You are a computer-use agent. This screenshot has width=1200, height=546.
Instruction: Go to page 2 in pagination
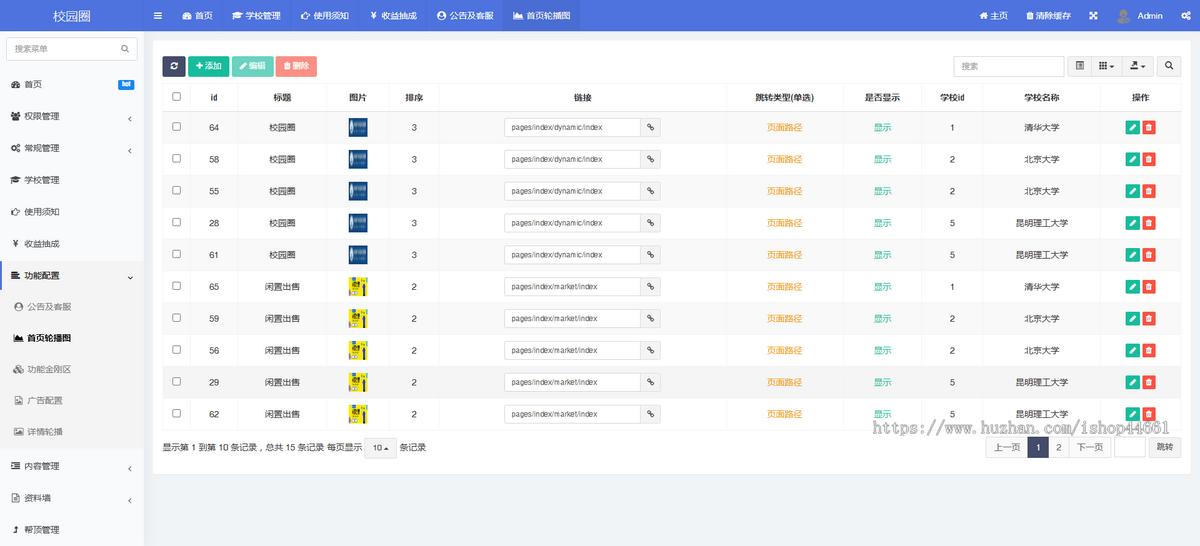tap(1058, 448)
